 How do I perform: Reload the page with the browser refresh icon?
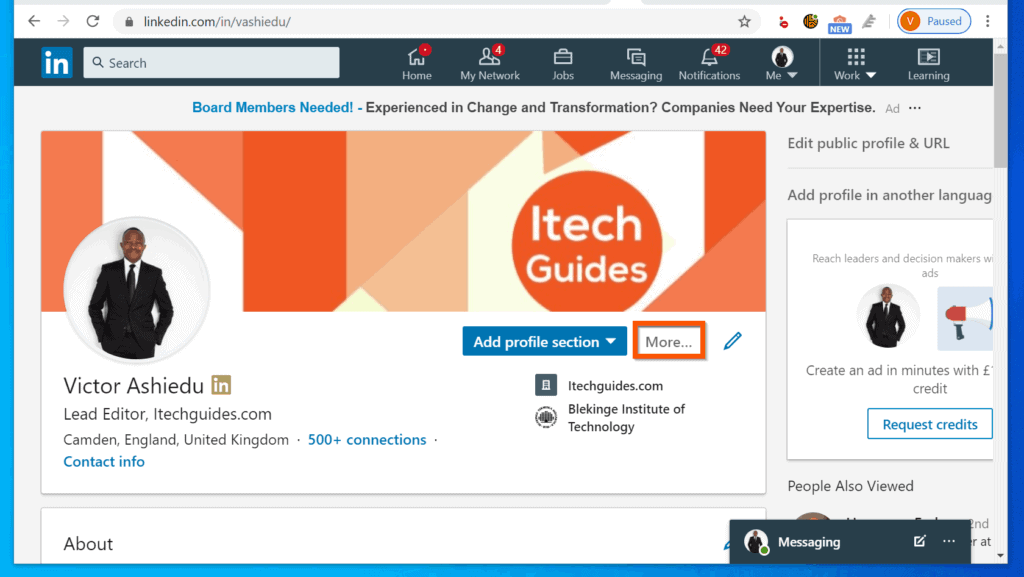coord(92,20)
